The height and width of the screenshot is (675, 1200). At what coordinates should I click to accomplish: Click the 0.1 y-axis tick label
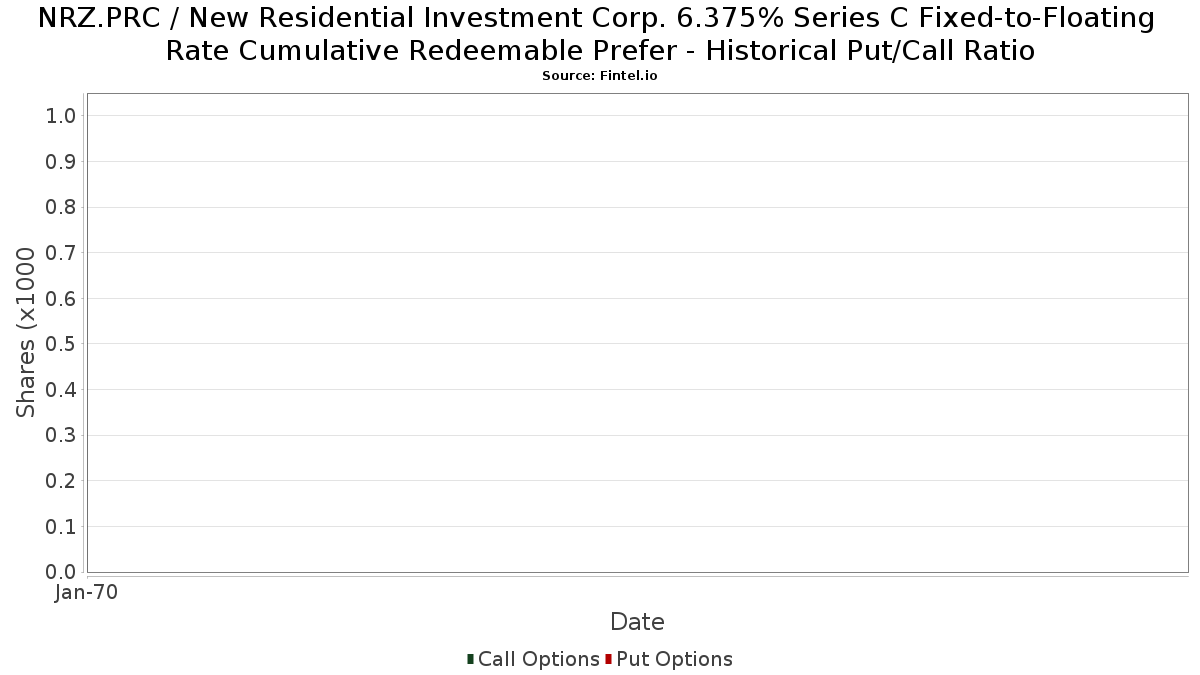click(61, 526)
